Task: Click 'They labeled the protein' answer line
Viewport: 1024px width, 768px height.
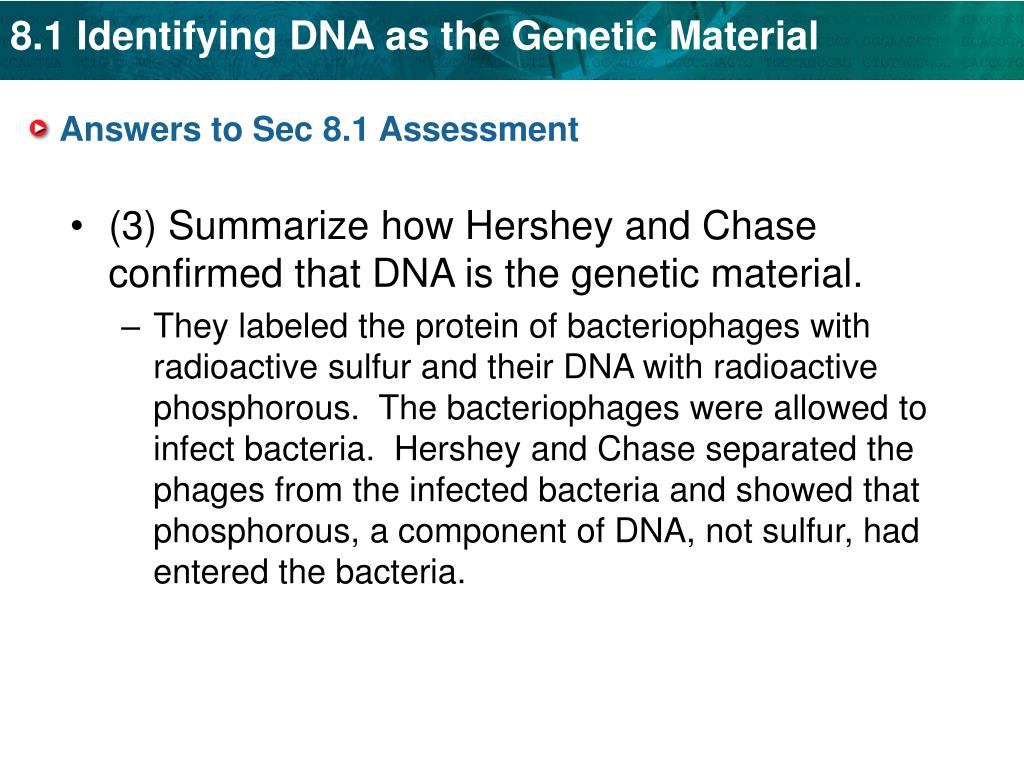Action: click(x=511, y=327)
